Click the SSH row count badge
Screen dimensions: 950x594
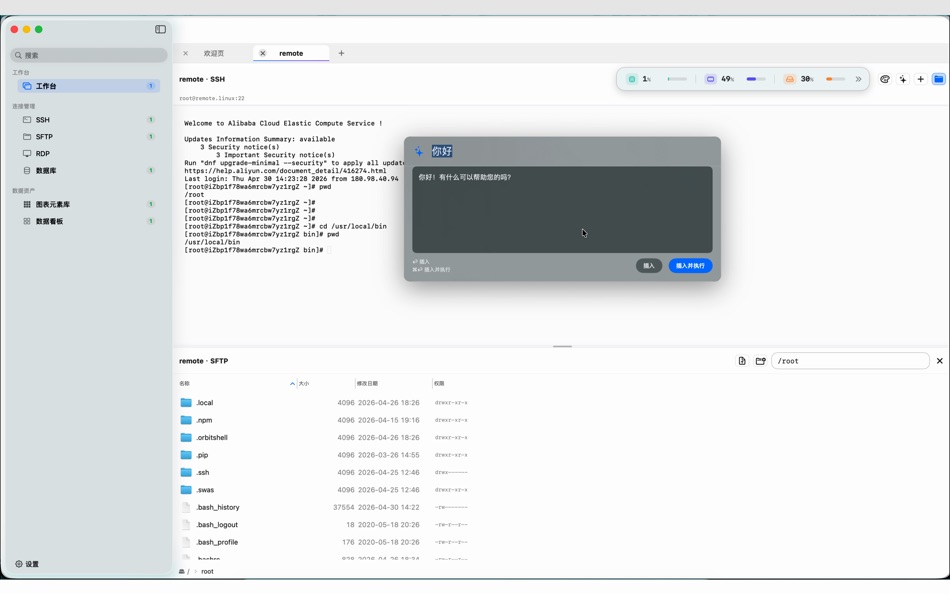click(151, 120)
